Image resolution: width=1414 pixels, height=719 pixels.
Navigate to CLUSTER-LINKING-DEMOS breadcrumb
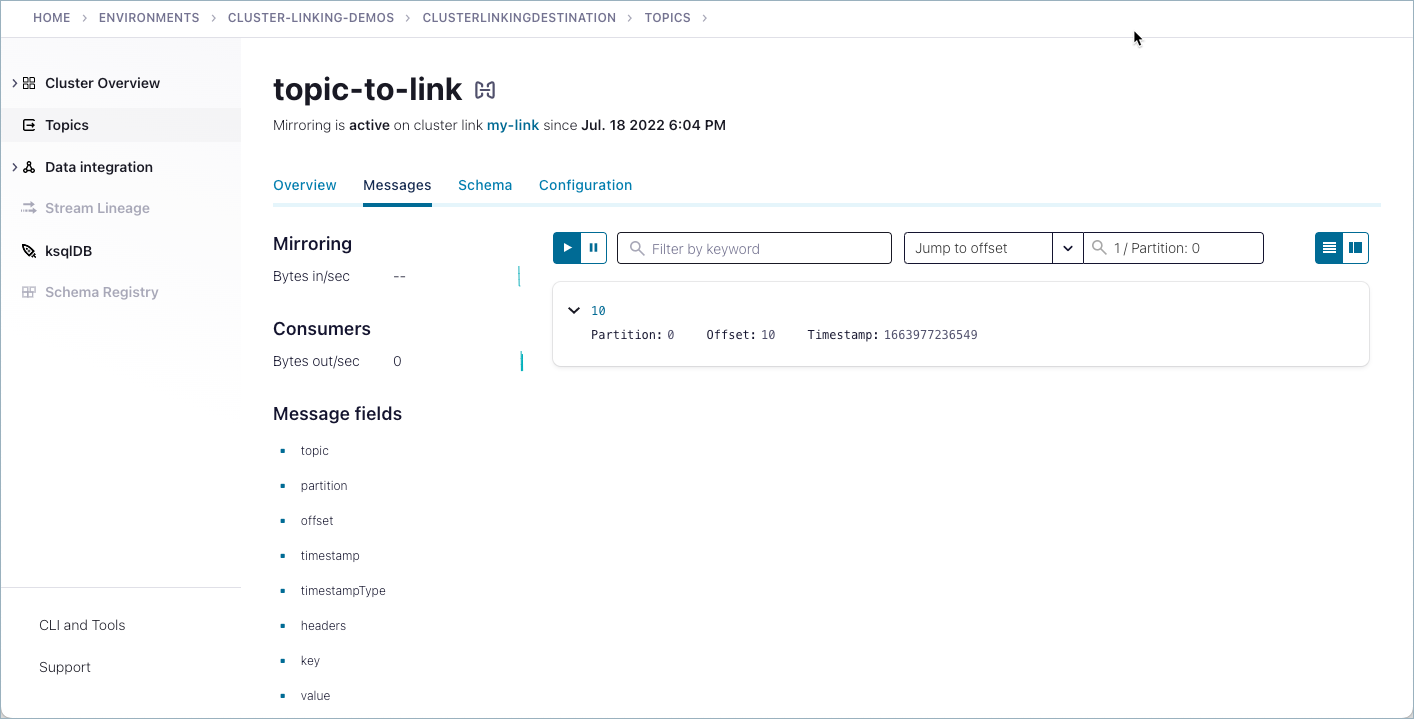coord(311,17)
